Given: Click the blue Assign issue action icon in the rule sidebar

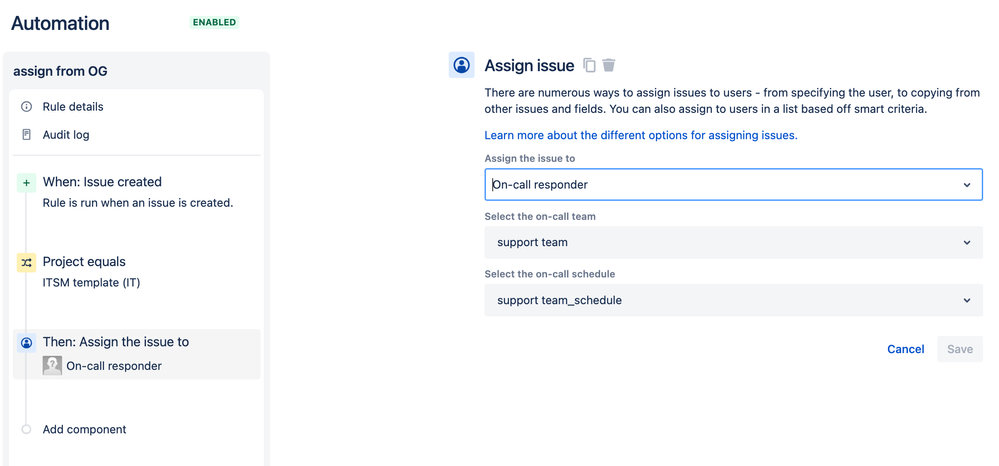Looking at the screenshot, I should [27, 342].
